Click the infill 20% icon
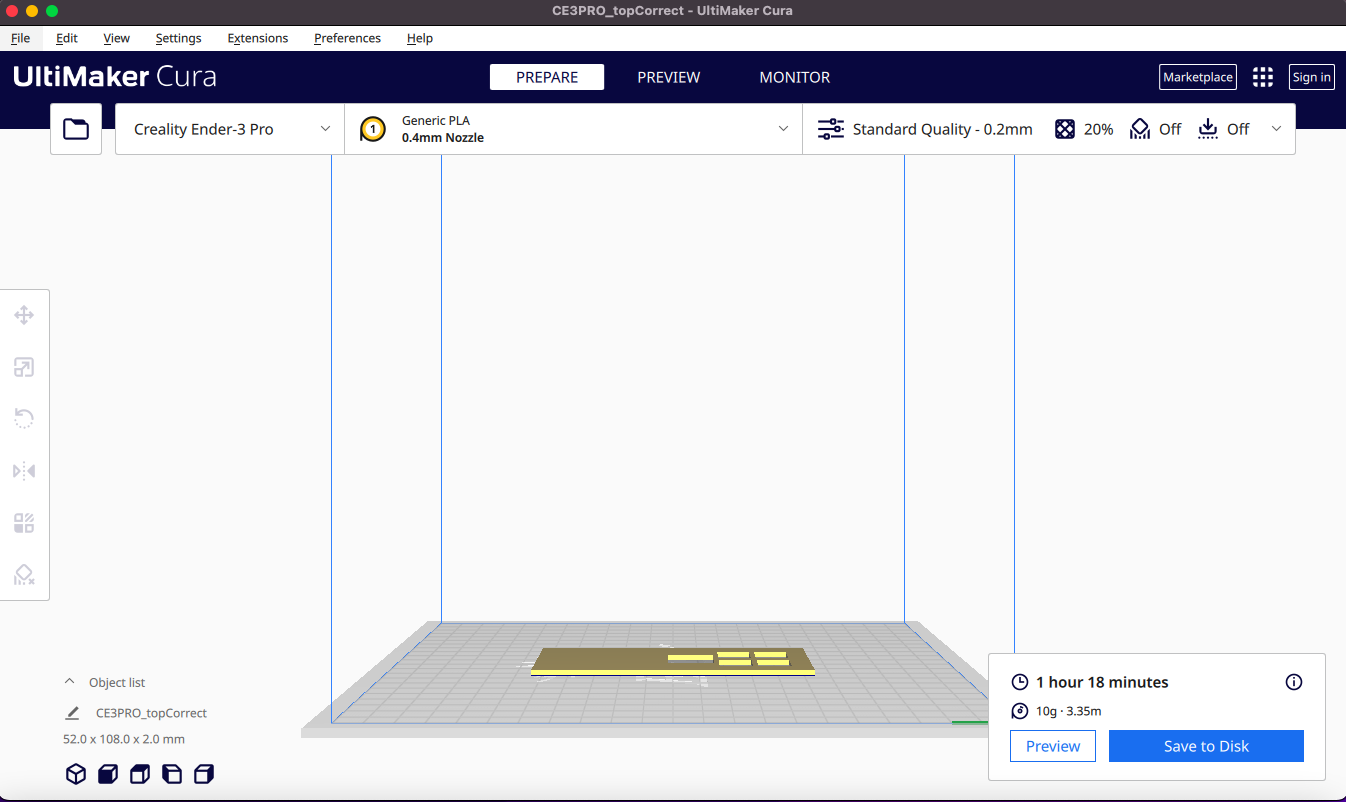 point(1065,129)
